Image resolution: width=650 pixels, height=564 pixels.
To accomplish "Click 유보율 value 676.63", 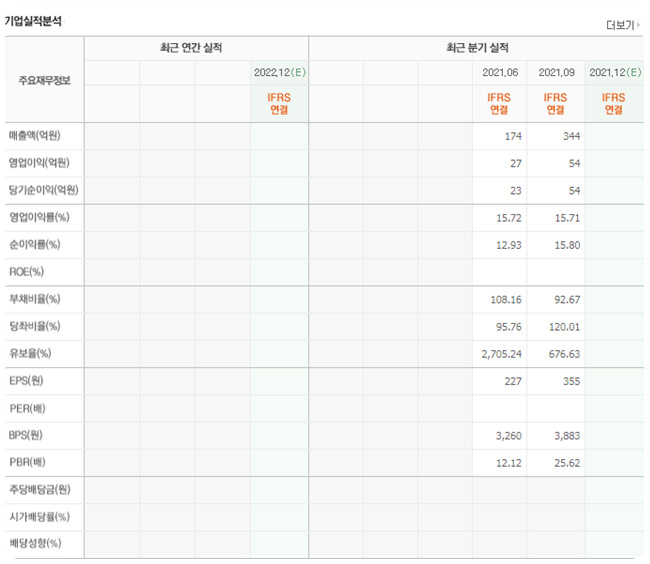I will click(x=565, y=354).
